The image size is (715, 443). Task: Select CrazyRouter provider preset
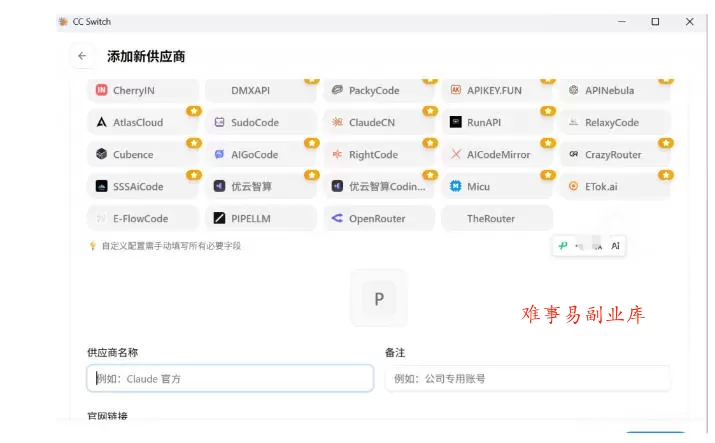(615, 155)
